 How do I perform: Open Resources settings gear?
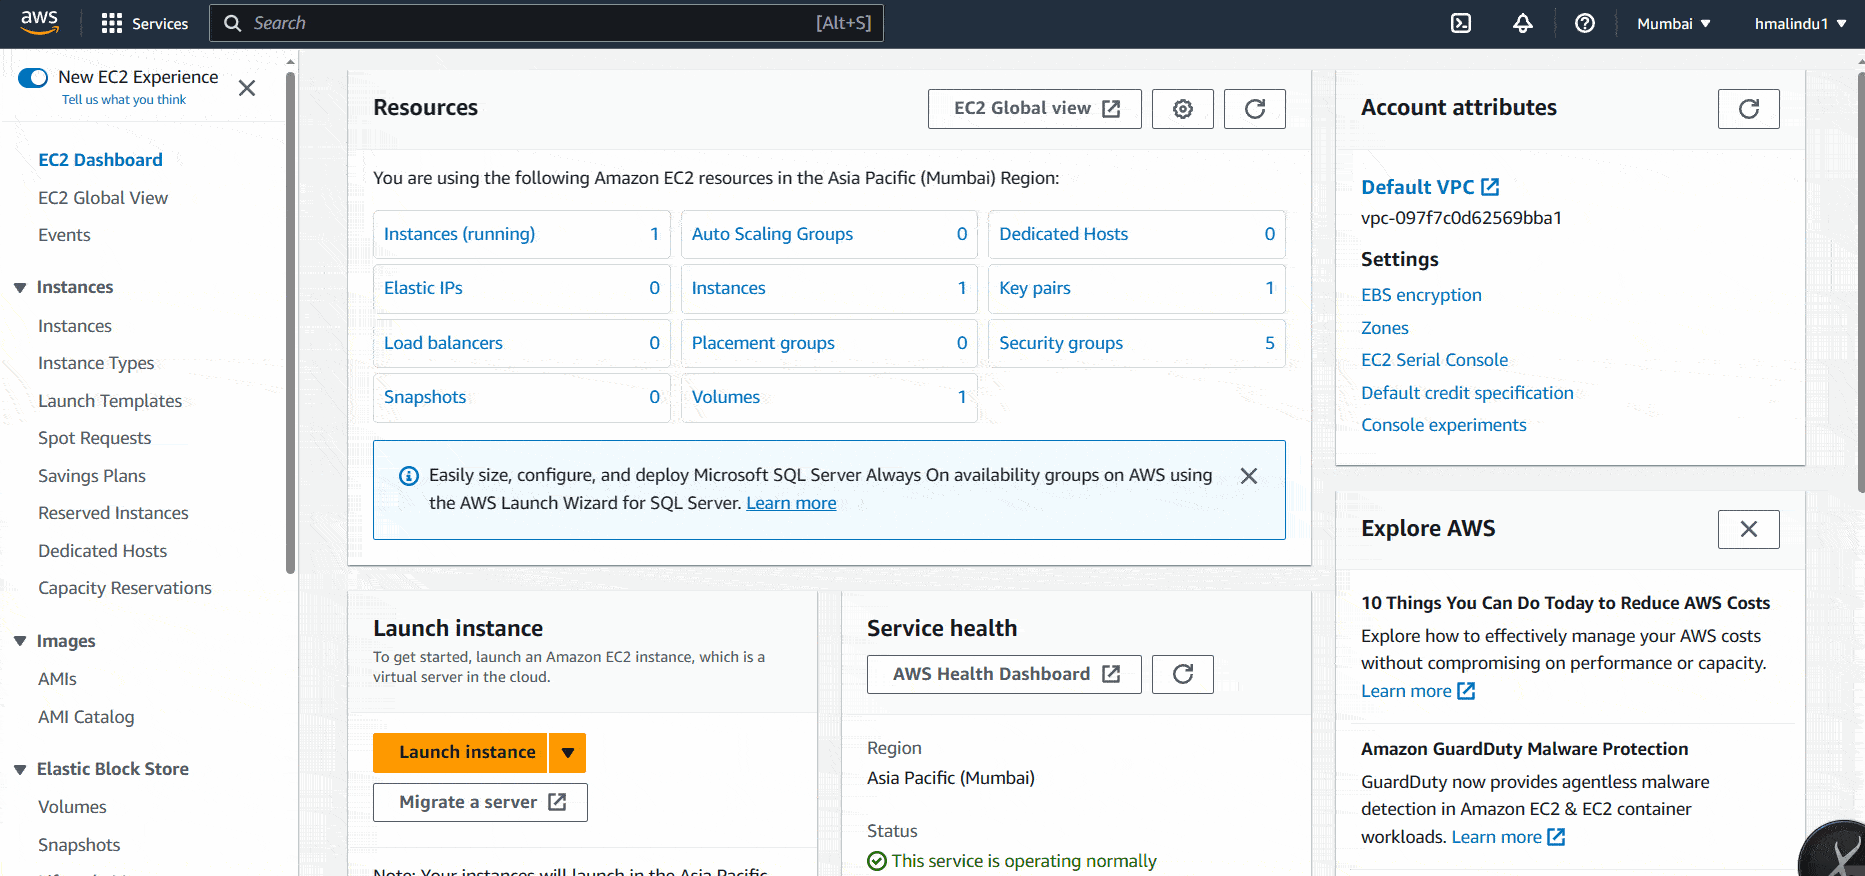(1183, 109)
